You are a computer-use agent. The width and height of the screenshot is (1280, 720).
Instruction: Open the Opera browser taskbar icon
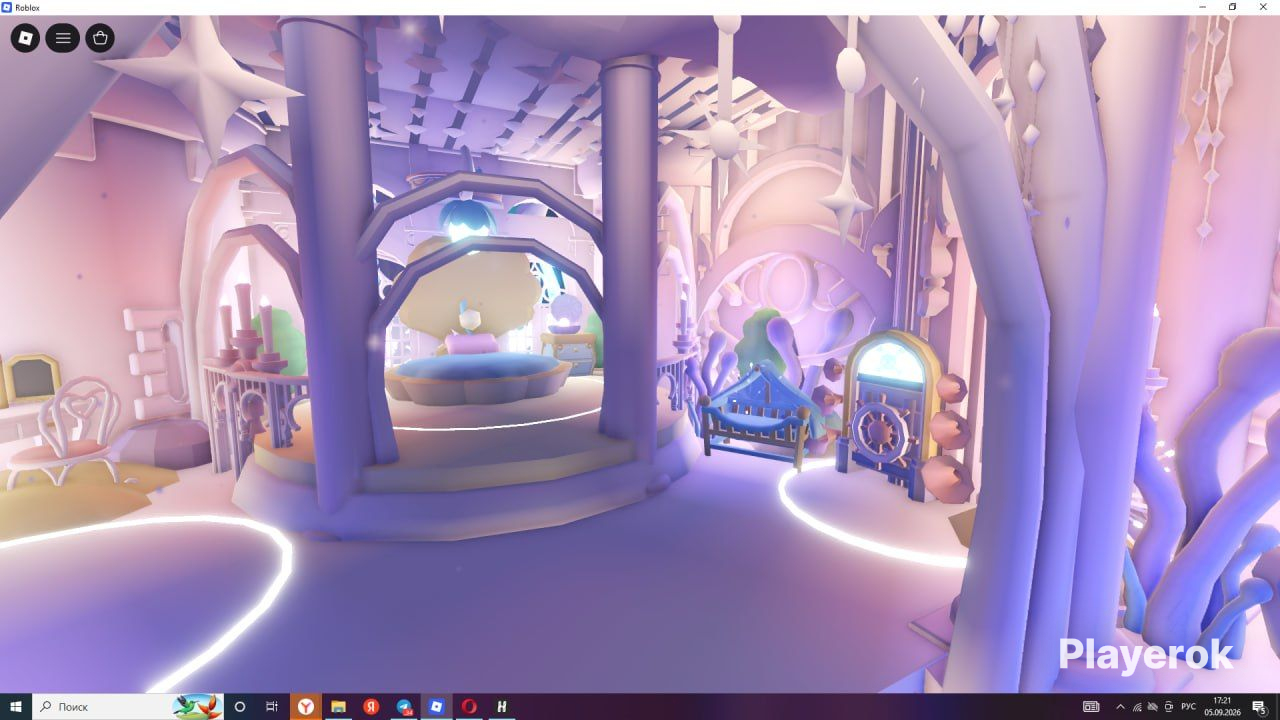tap(469, 706)
